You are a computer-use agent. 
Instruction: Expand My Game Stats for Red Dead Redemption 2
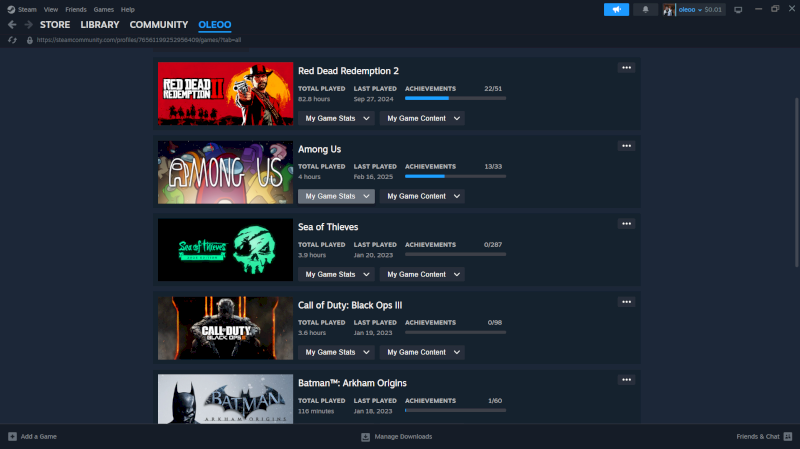pyautogui.click(x=336, y=118)
